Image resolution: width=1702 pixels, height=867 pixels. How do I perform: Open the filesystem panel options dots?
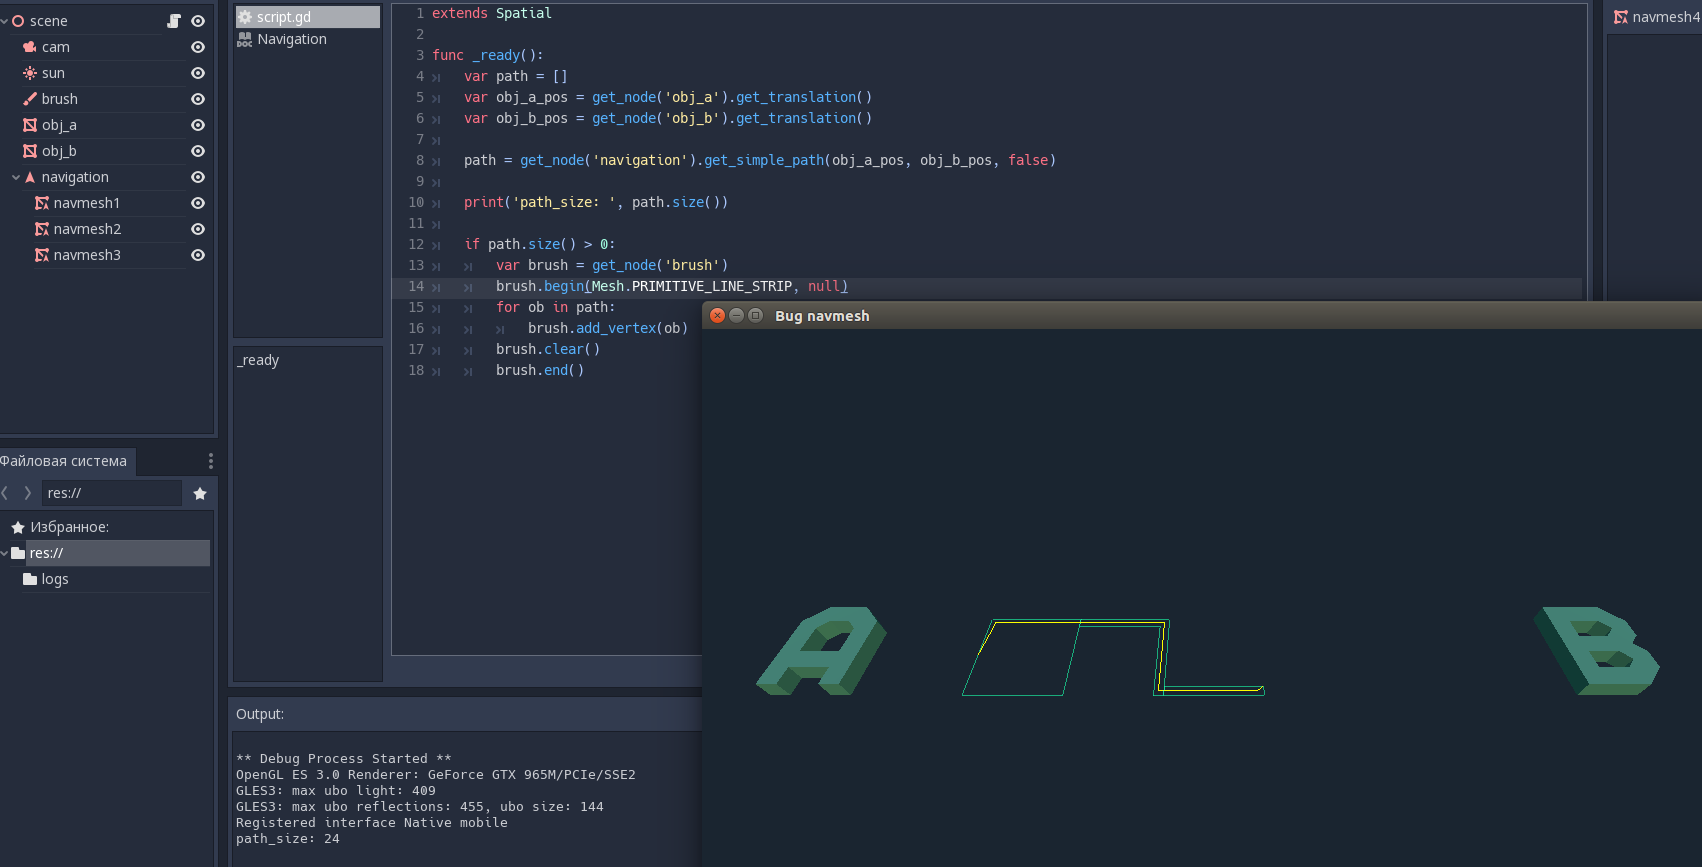[x=210, y=461]
